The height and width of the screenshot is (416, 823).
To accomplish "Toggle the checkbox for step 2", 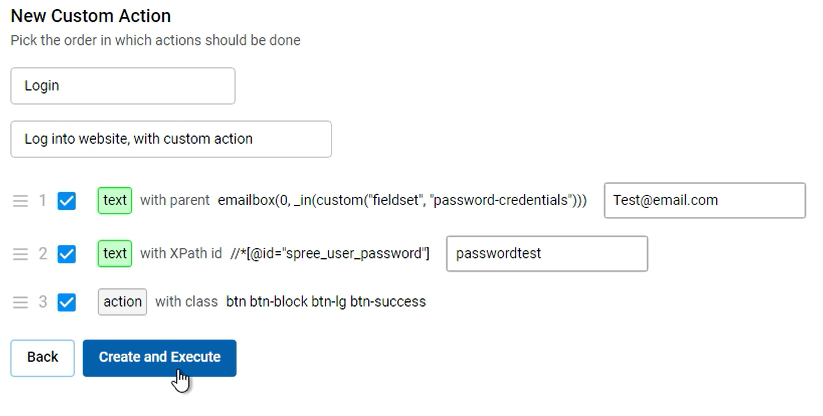I will click(x=67, y=254).
